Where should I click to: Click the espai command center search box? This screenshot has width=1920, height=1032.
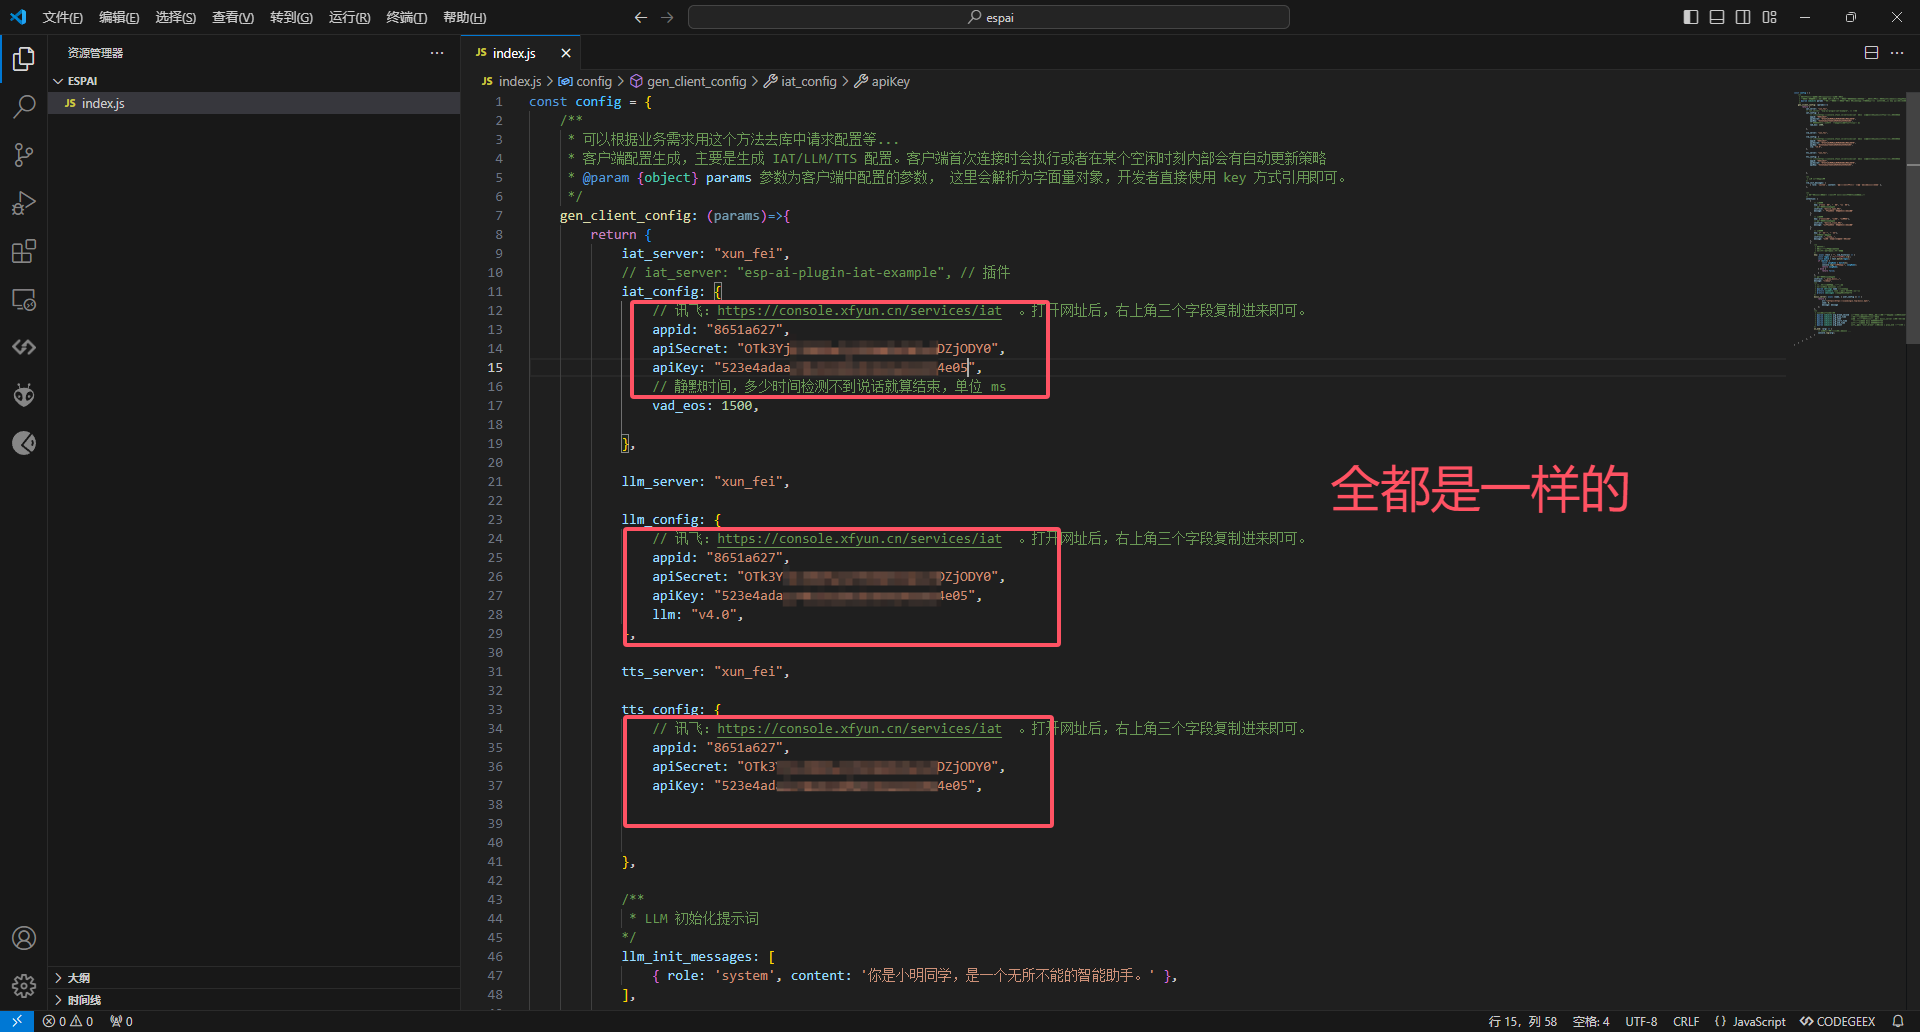(x=988, y=17)
